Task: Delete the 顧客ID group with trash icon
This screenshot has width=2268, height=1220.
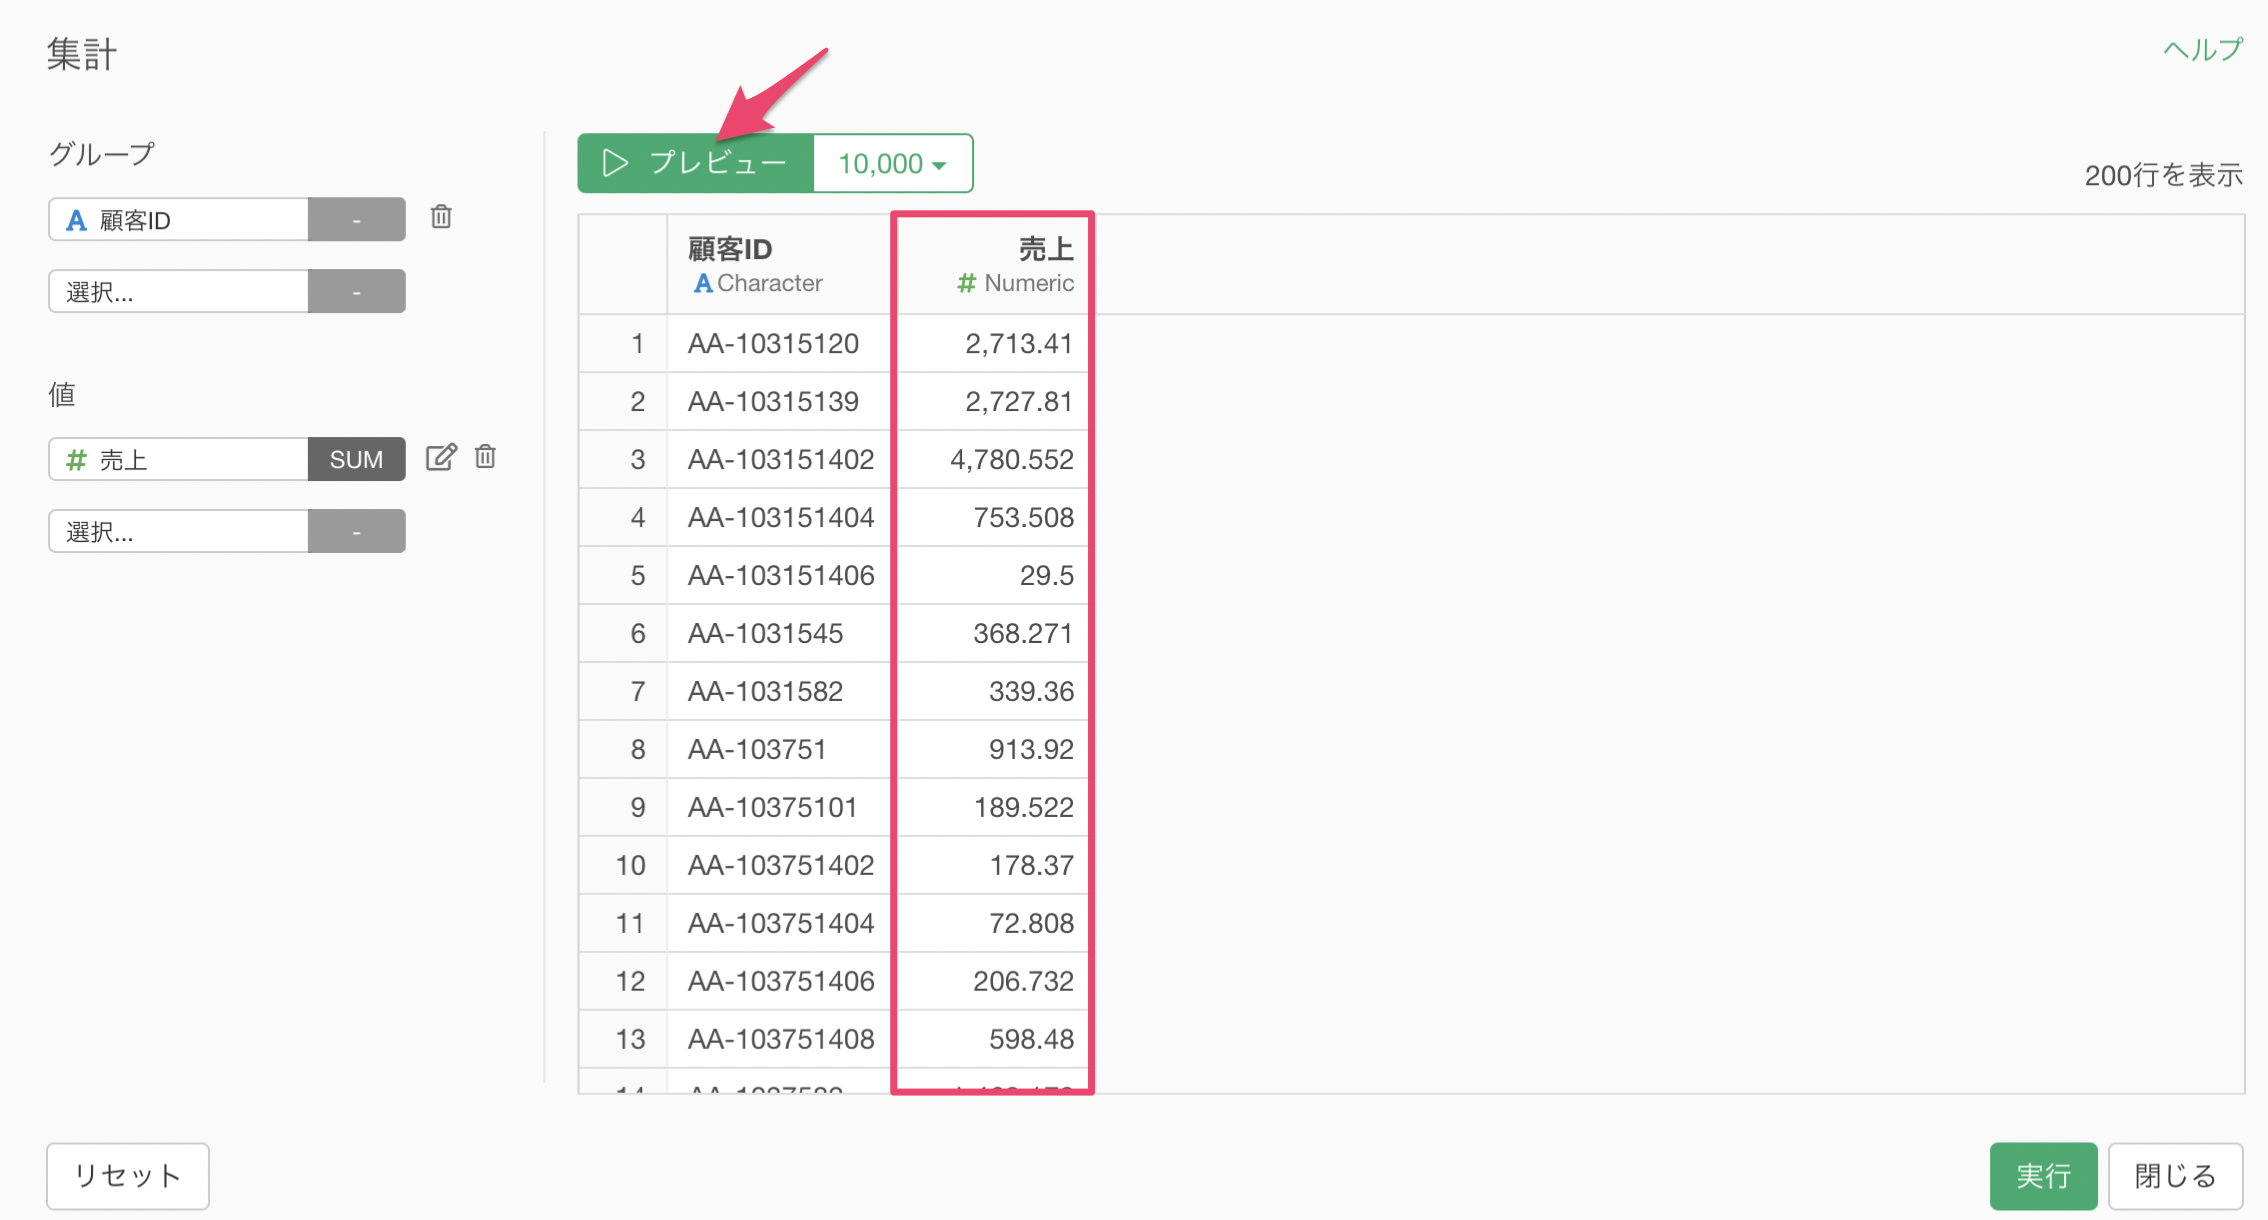Action: 441,217
